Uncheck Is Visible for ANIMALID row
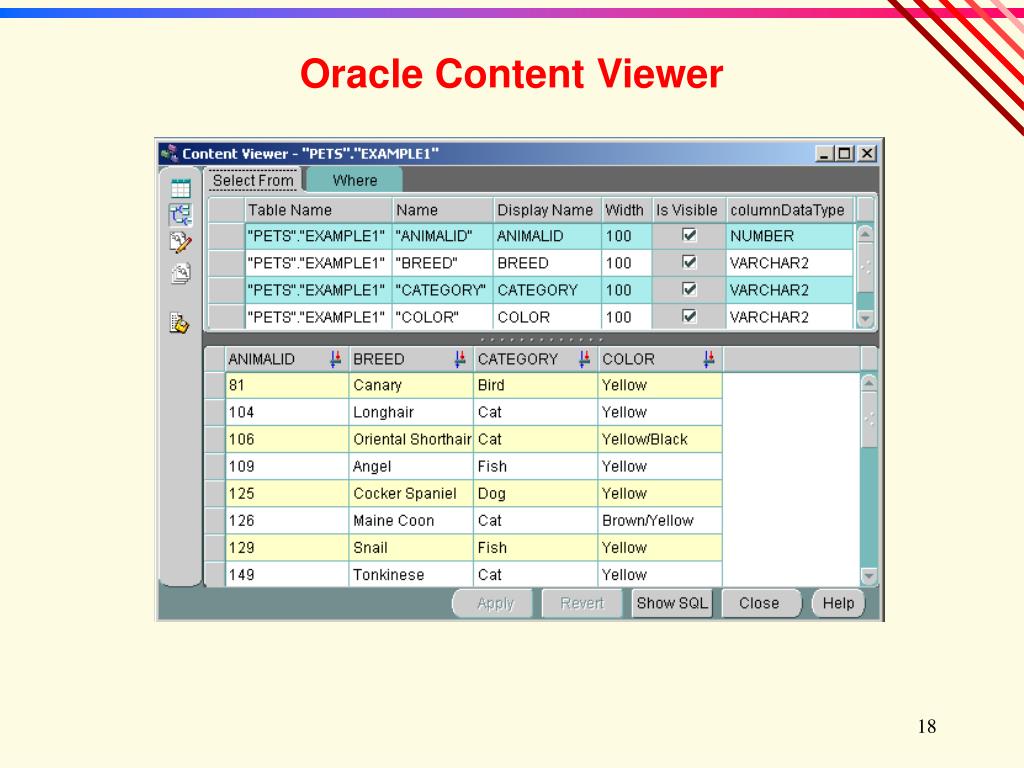Viewport: 1024px width, 768px height. coord(688,236)
